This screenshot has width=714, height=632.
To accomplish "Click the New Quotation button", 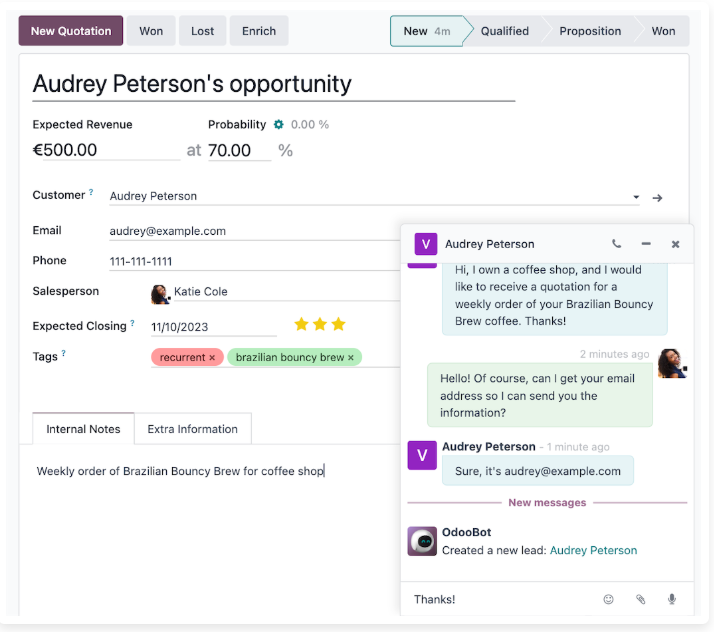I will click(71, 31).
